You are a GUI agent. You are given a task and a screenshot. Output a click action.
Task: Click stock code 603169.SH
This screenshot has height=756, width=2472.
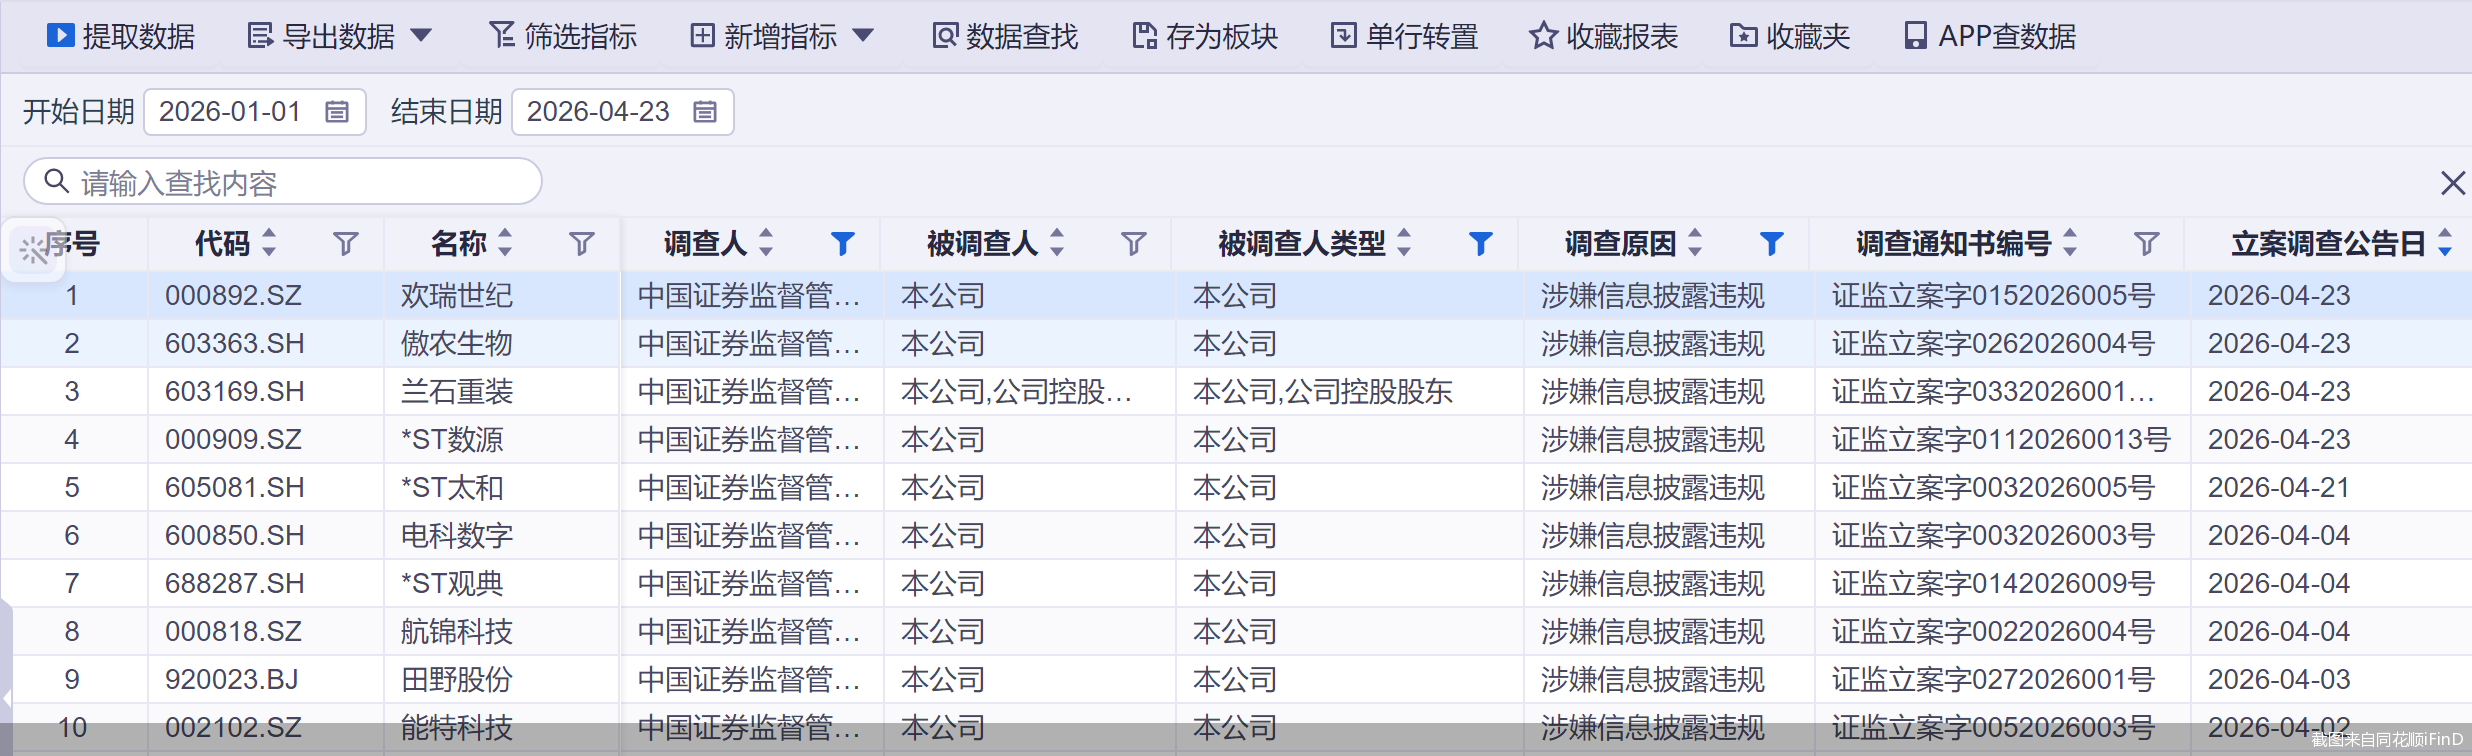[234, 392]
